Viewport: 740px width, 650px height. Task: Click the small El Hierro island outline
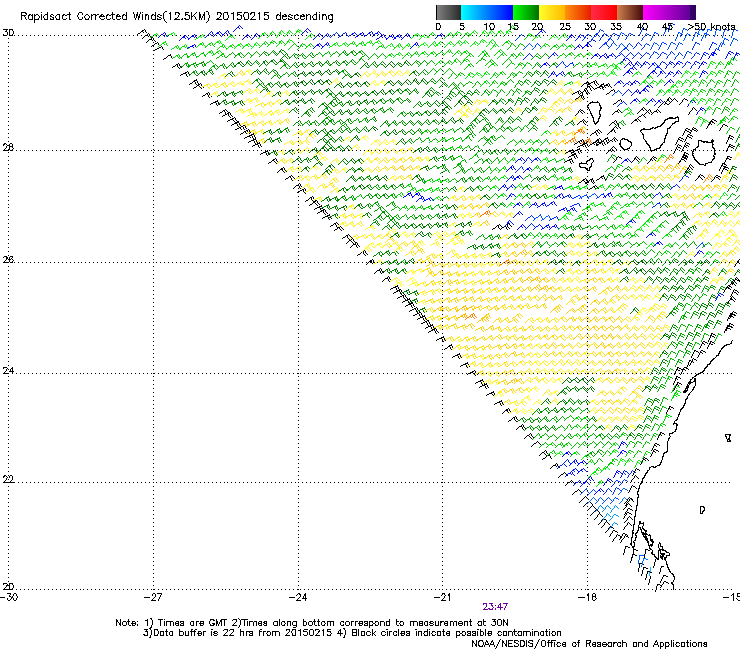(x=586, y=164)
